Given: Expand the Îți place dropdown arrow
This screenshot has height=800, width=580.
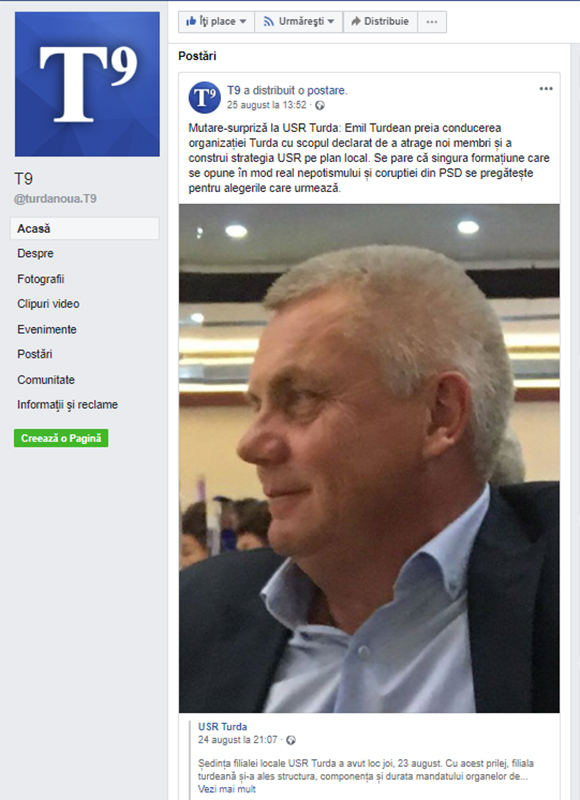Looking at the screenshot, I should coord(243,22).
